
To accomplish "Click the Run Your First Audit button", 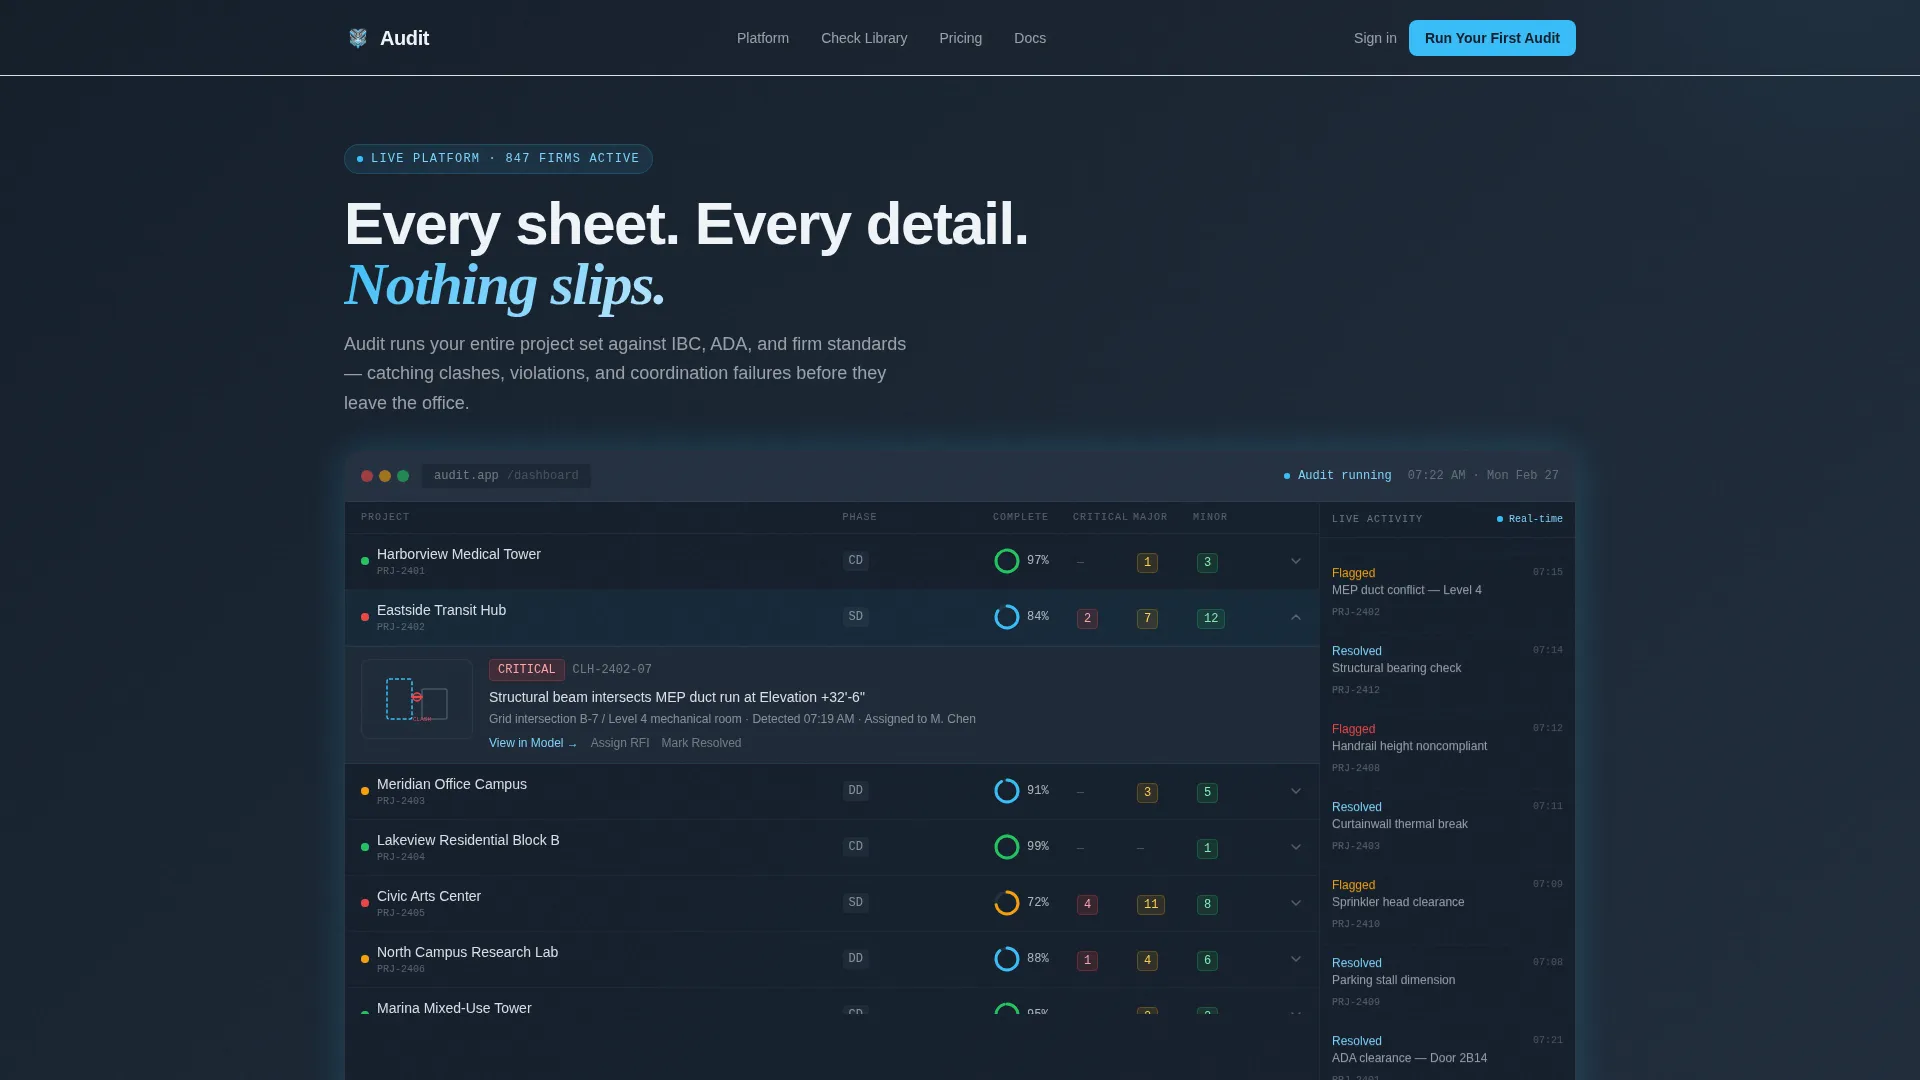I will click(x=1492, y=38).
